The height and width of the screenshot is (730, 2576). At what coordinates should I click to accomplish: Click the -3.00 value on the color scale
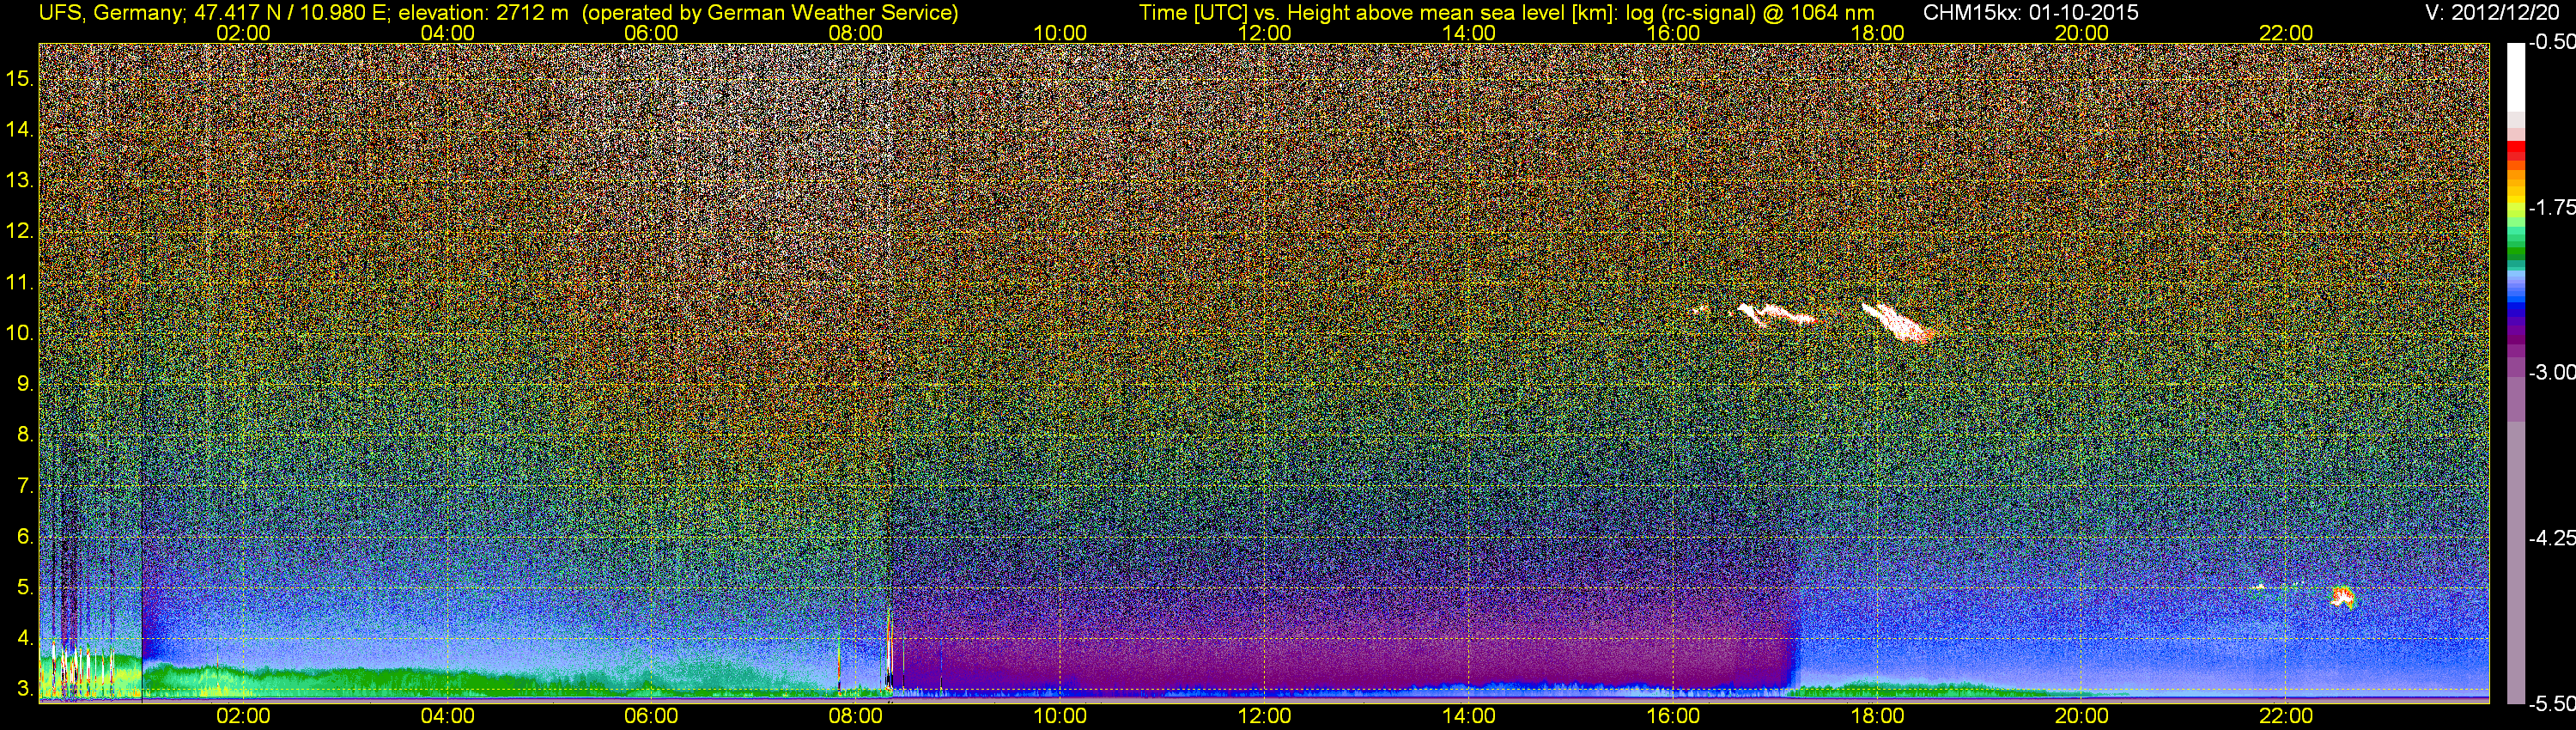(x=2551, y=372)
